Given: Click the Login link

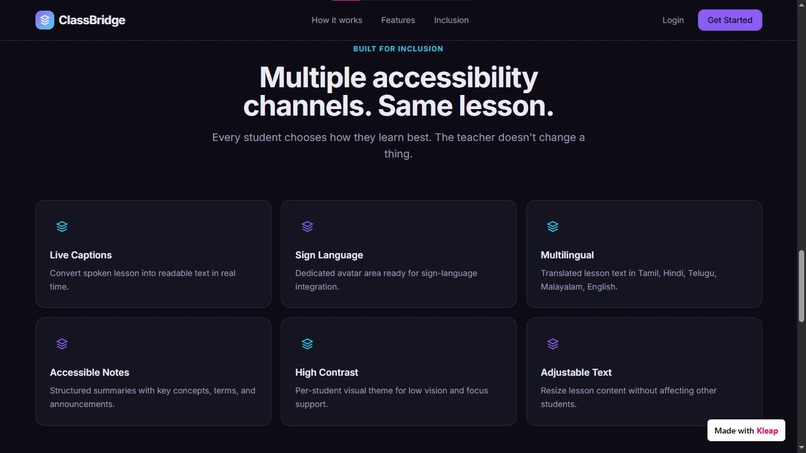Looking at the screenshot, I should [x=673, y=20].
